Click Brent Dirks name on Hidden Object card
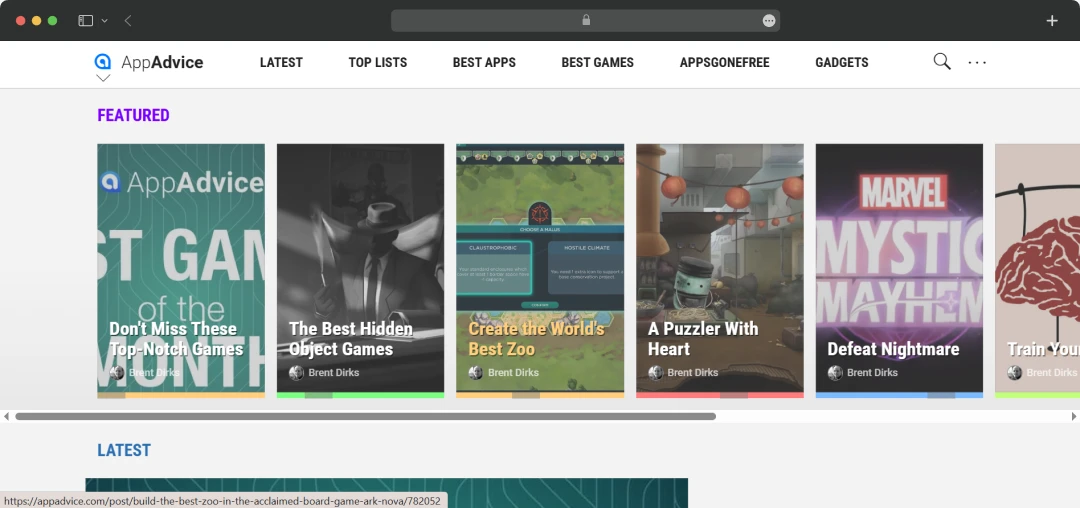1080x508 pixels. pos(333,372)
